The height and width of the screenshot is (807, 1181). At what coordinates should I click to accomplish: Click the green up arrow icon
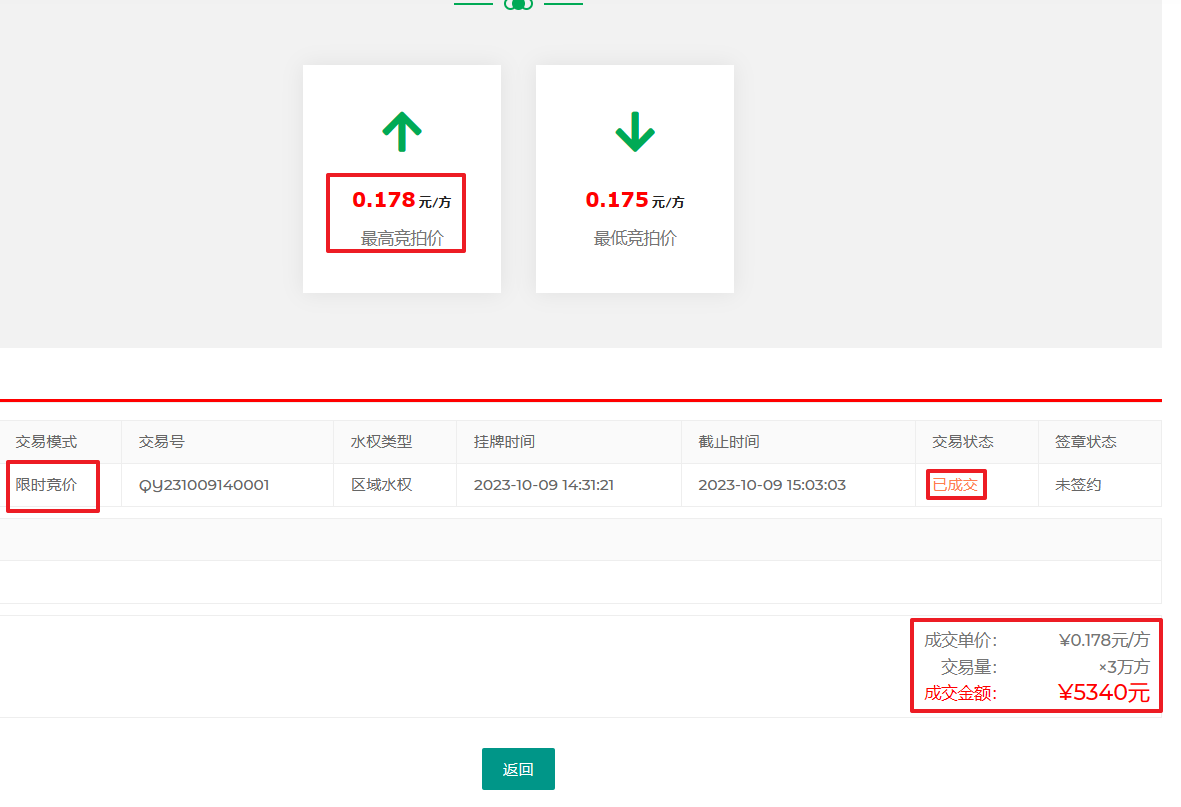point(402,131)
